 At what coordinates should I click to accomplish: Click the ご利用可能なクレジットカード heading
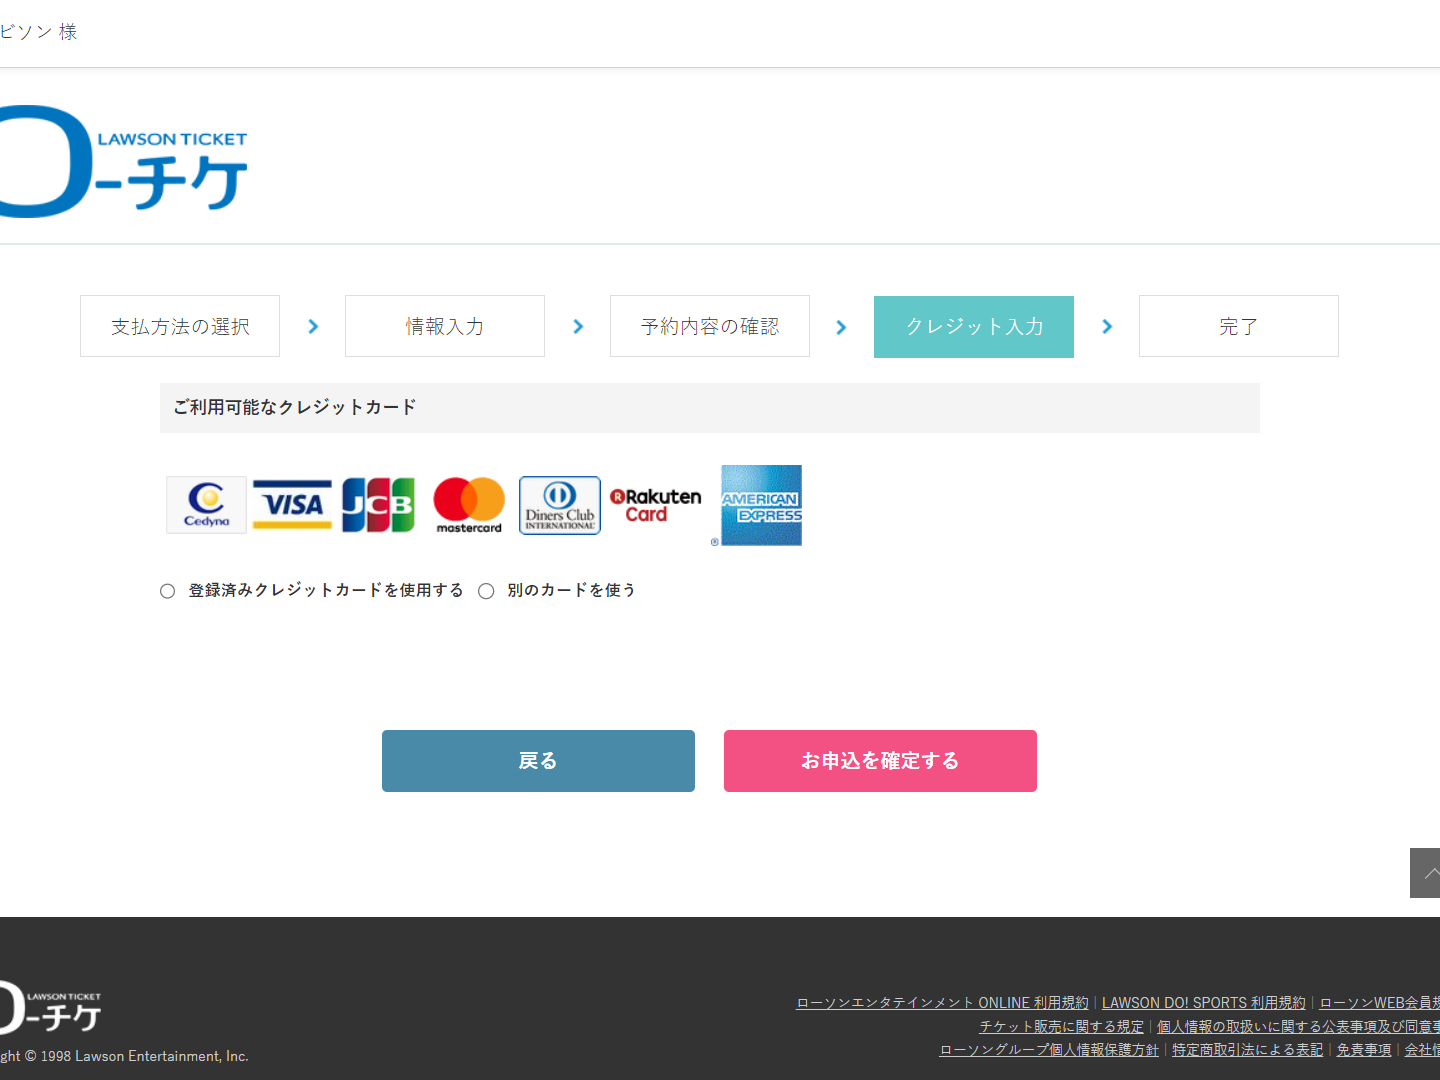(295, 407)
